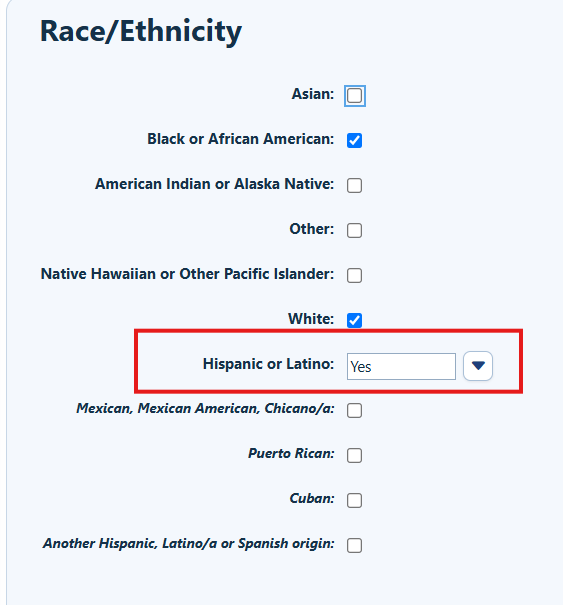Click the "Cuban:" label text

(x=312, y=499)
